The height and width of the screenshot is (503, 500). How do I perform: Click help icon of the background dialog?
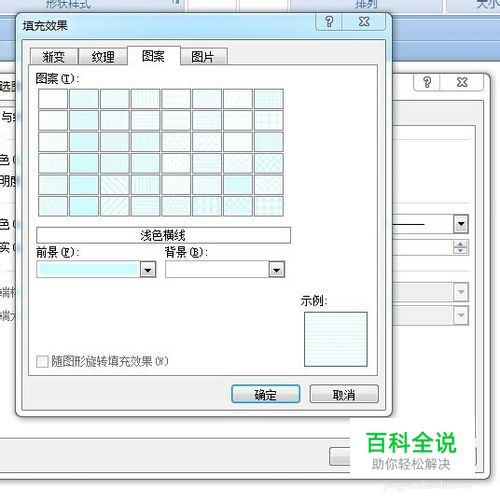coord(427,82)
